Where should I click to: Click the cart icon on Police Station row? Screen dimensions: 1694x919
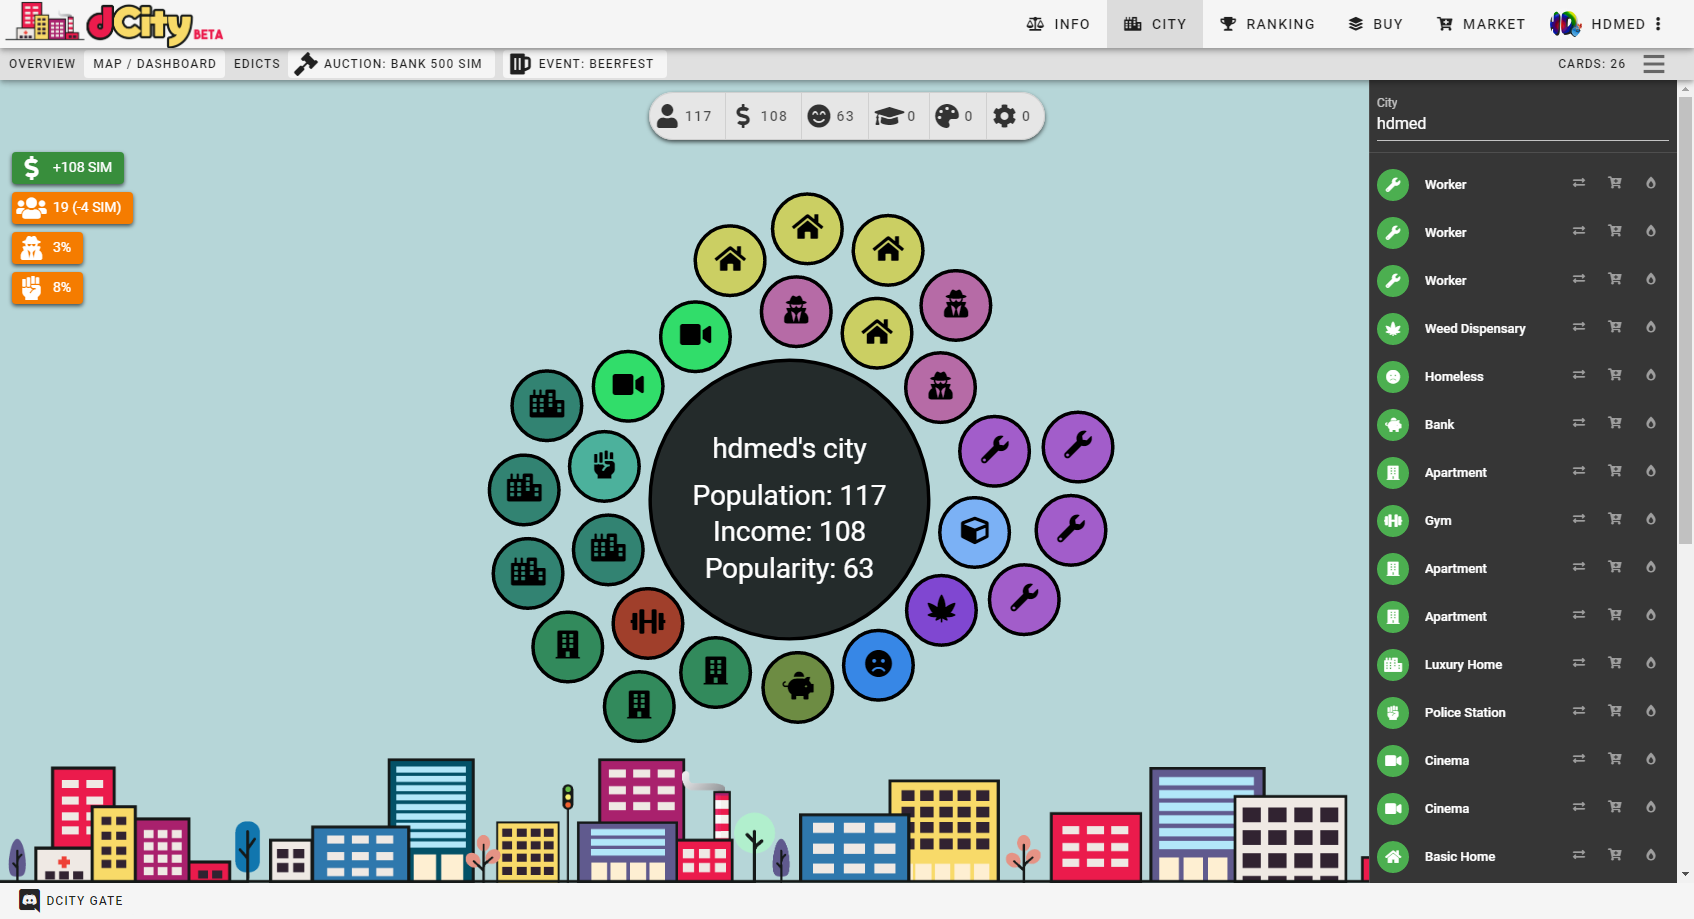pyautogui.click(x=1615, y=711)
